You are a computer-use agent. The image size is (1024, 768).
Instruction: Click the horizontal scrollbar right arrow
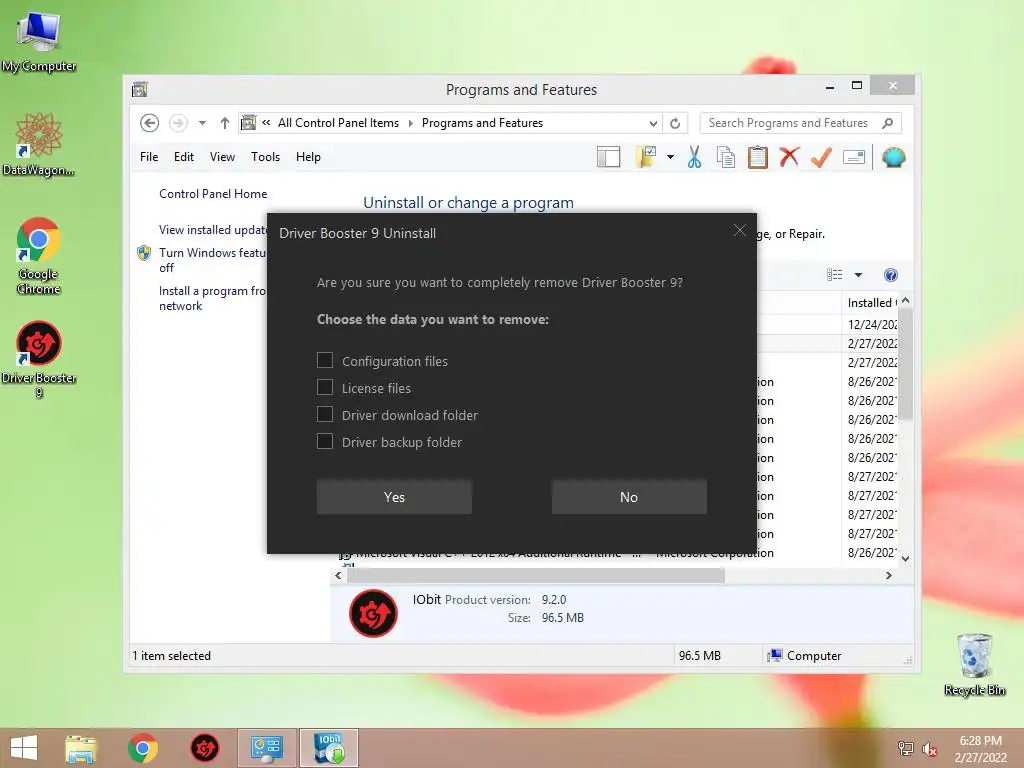click(x=888, y=575)
